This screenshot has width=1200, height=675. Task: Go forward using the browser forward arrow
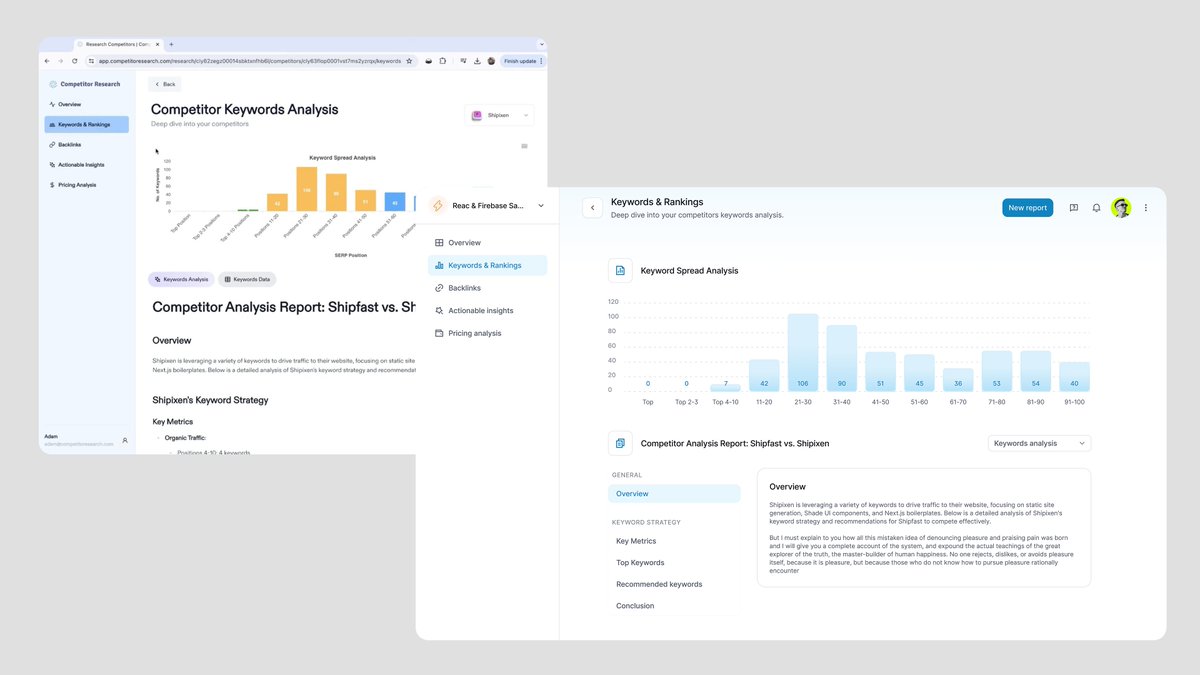pyautogui.click(x=60, y=61)
